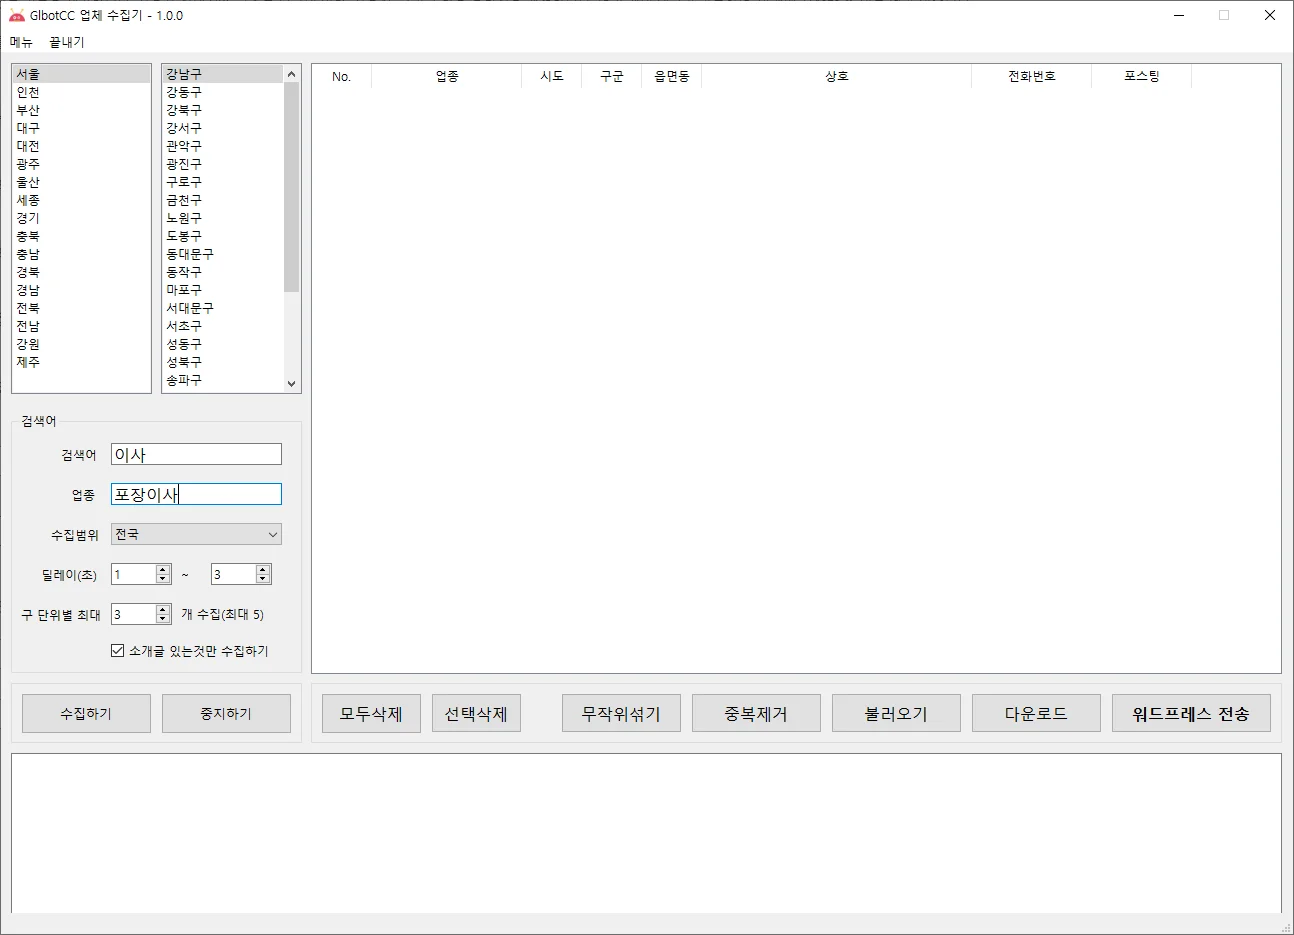Select 강남구 in the district list
1294x935 pixels.
coord(223,74)
